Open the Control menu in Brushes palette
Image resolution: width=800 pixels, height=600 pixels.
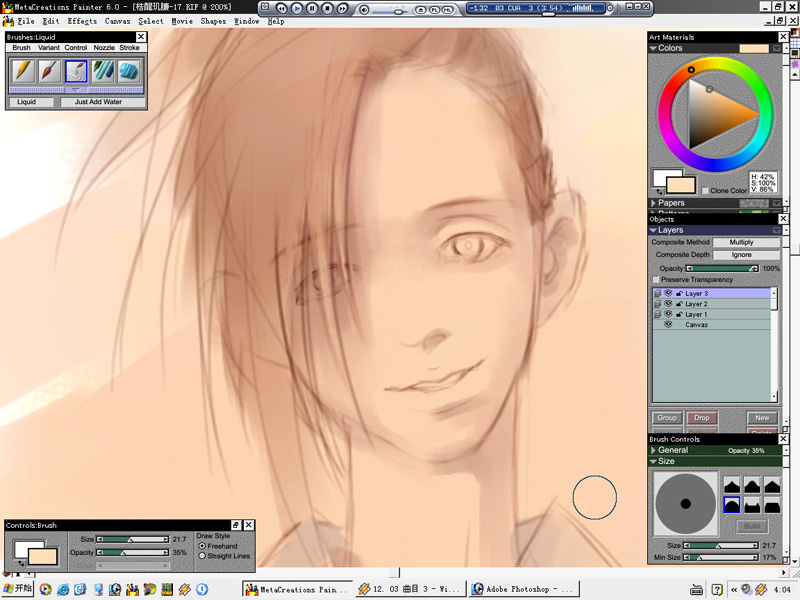point(76,47)
